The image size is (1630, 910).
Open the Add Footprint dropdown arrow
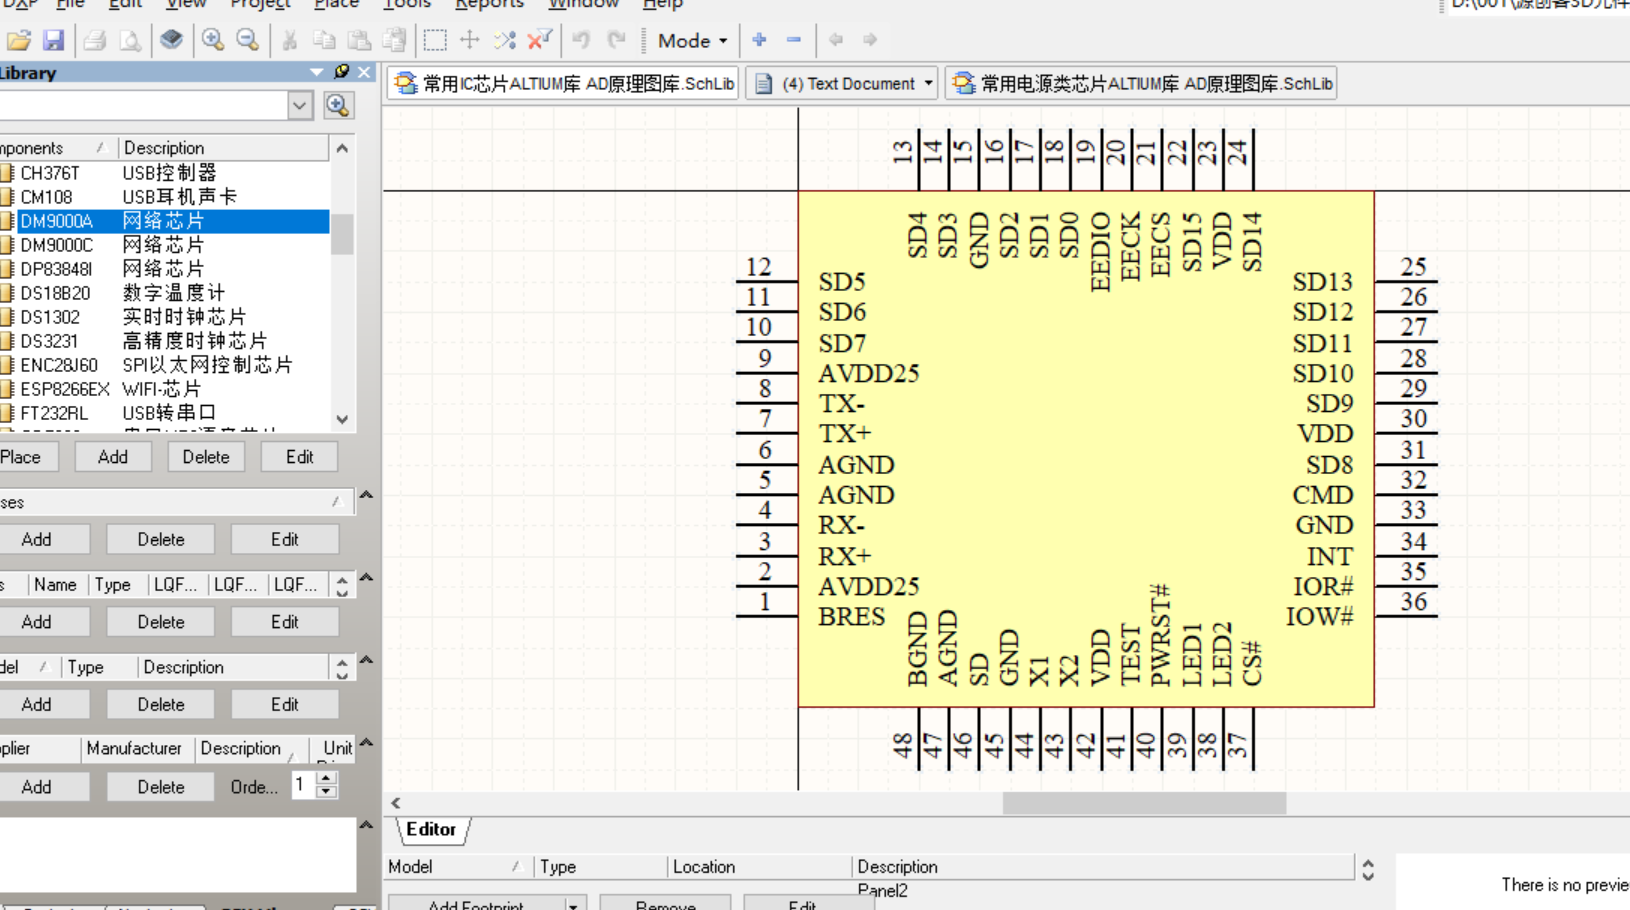click(x=573, y=905)
